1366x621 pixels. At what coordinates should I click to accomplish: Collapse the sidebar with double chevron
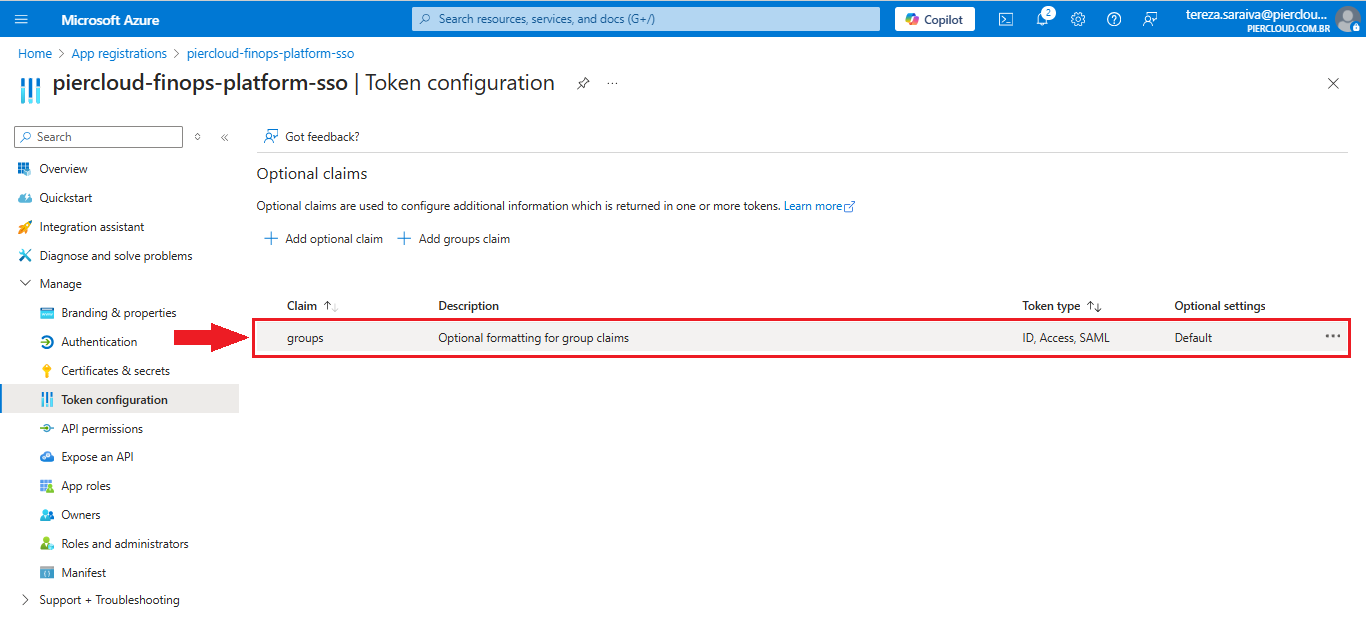(225, 137)
